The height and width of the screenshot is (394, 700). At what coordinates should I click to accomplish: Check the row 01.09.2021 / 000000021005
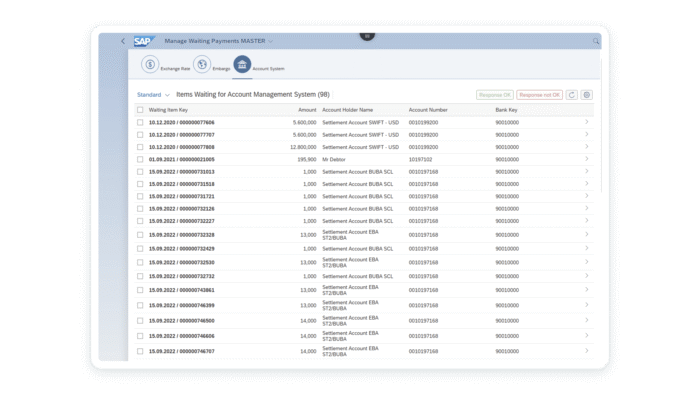(x=140, y=159)
